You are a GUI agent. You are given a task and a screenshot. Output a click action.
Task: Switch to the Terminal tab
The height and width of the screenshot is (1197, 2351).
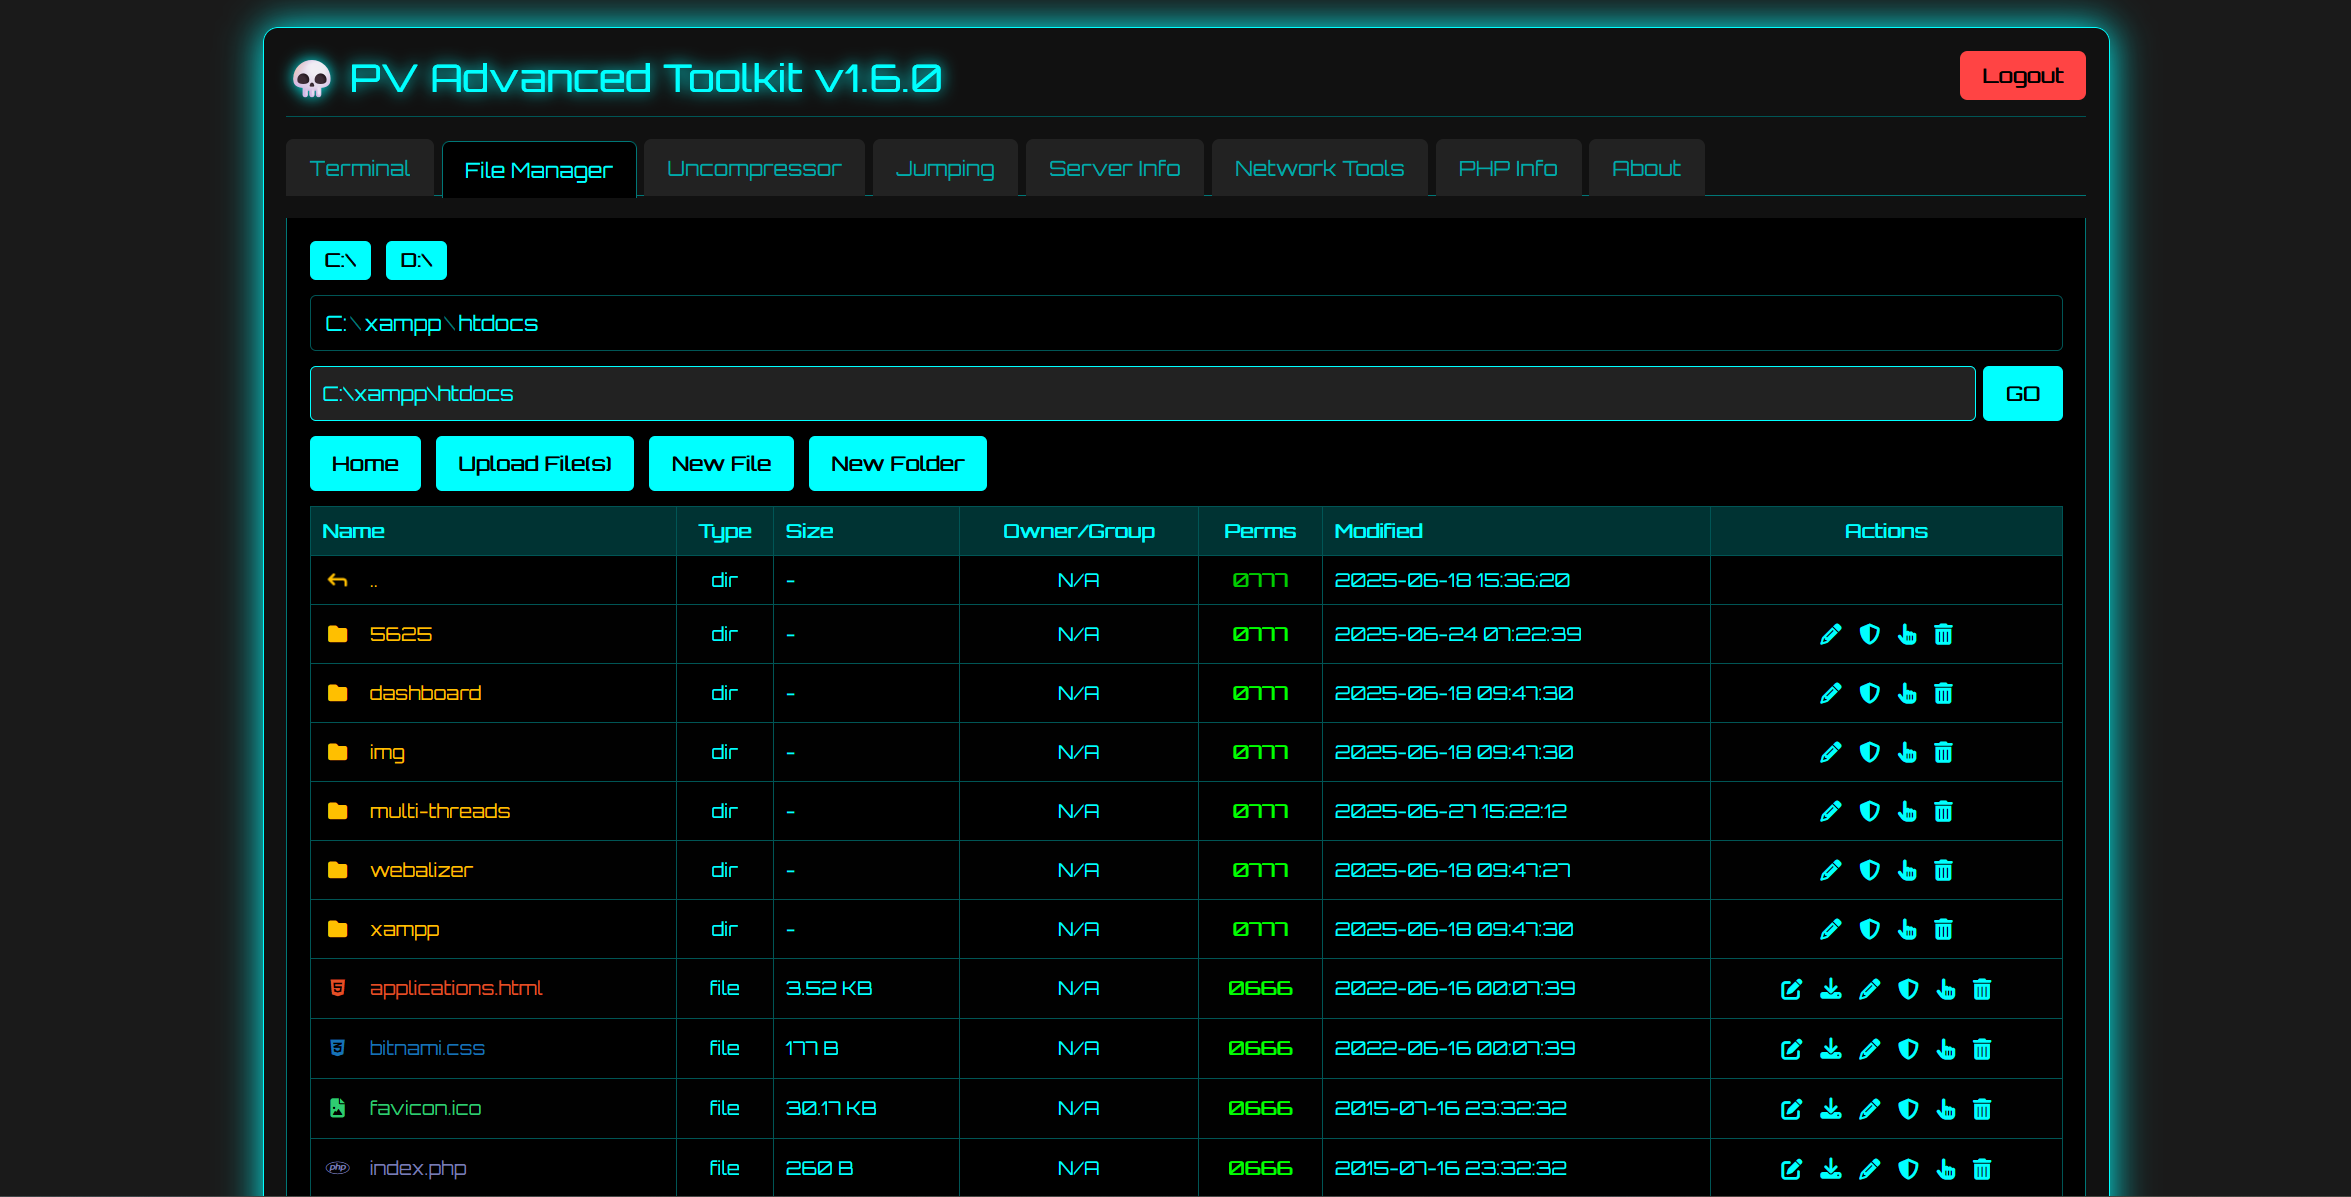tap(360, 168)
